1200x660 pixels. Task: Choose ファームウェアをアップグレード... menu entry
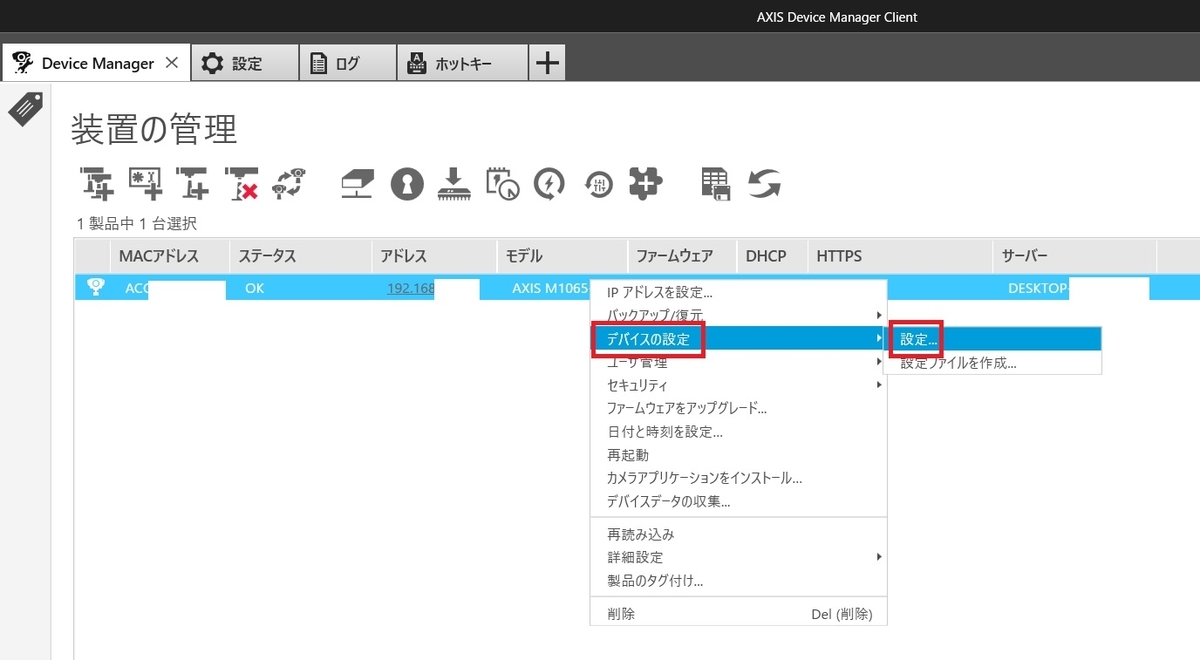[738, 408]
